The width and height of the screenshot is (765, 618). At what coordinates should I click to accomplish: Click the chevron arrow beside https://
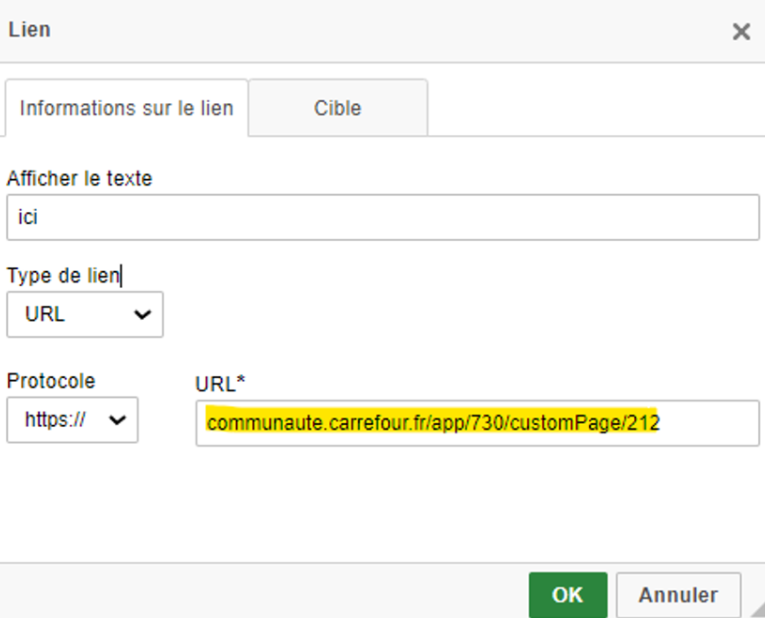(117, 420)
